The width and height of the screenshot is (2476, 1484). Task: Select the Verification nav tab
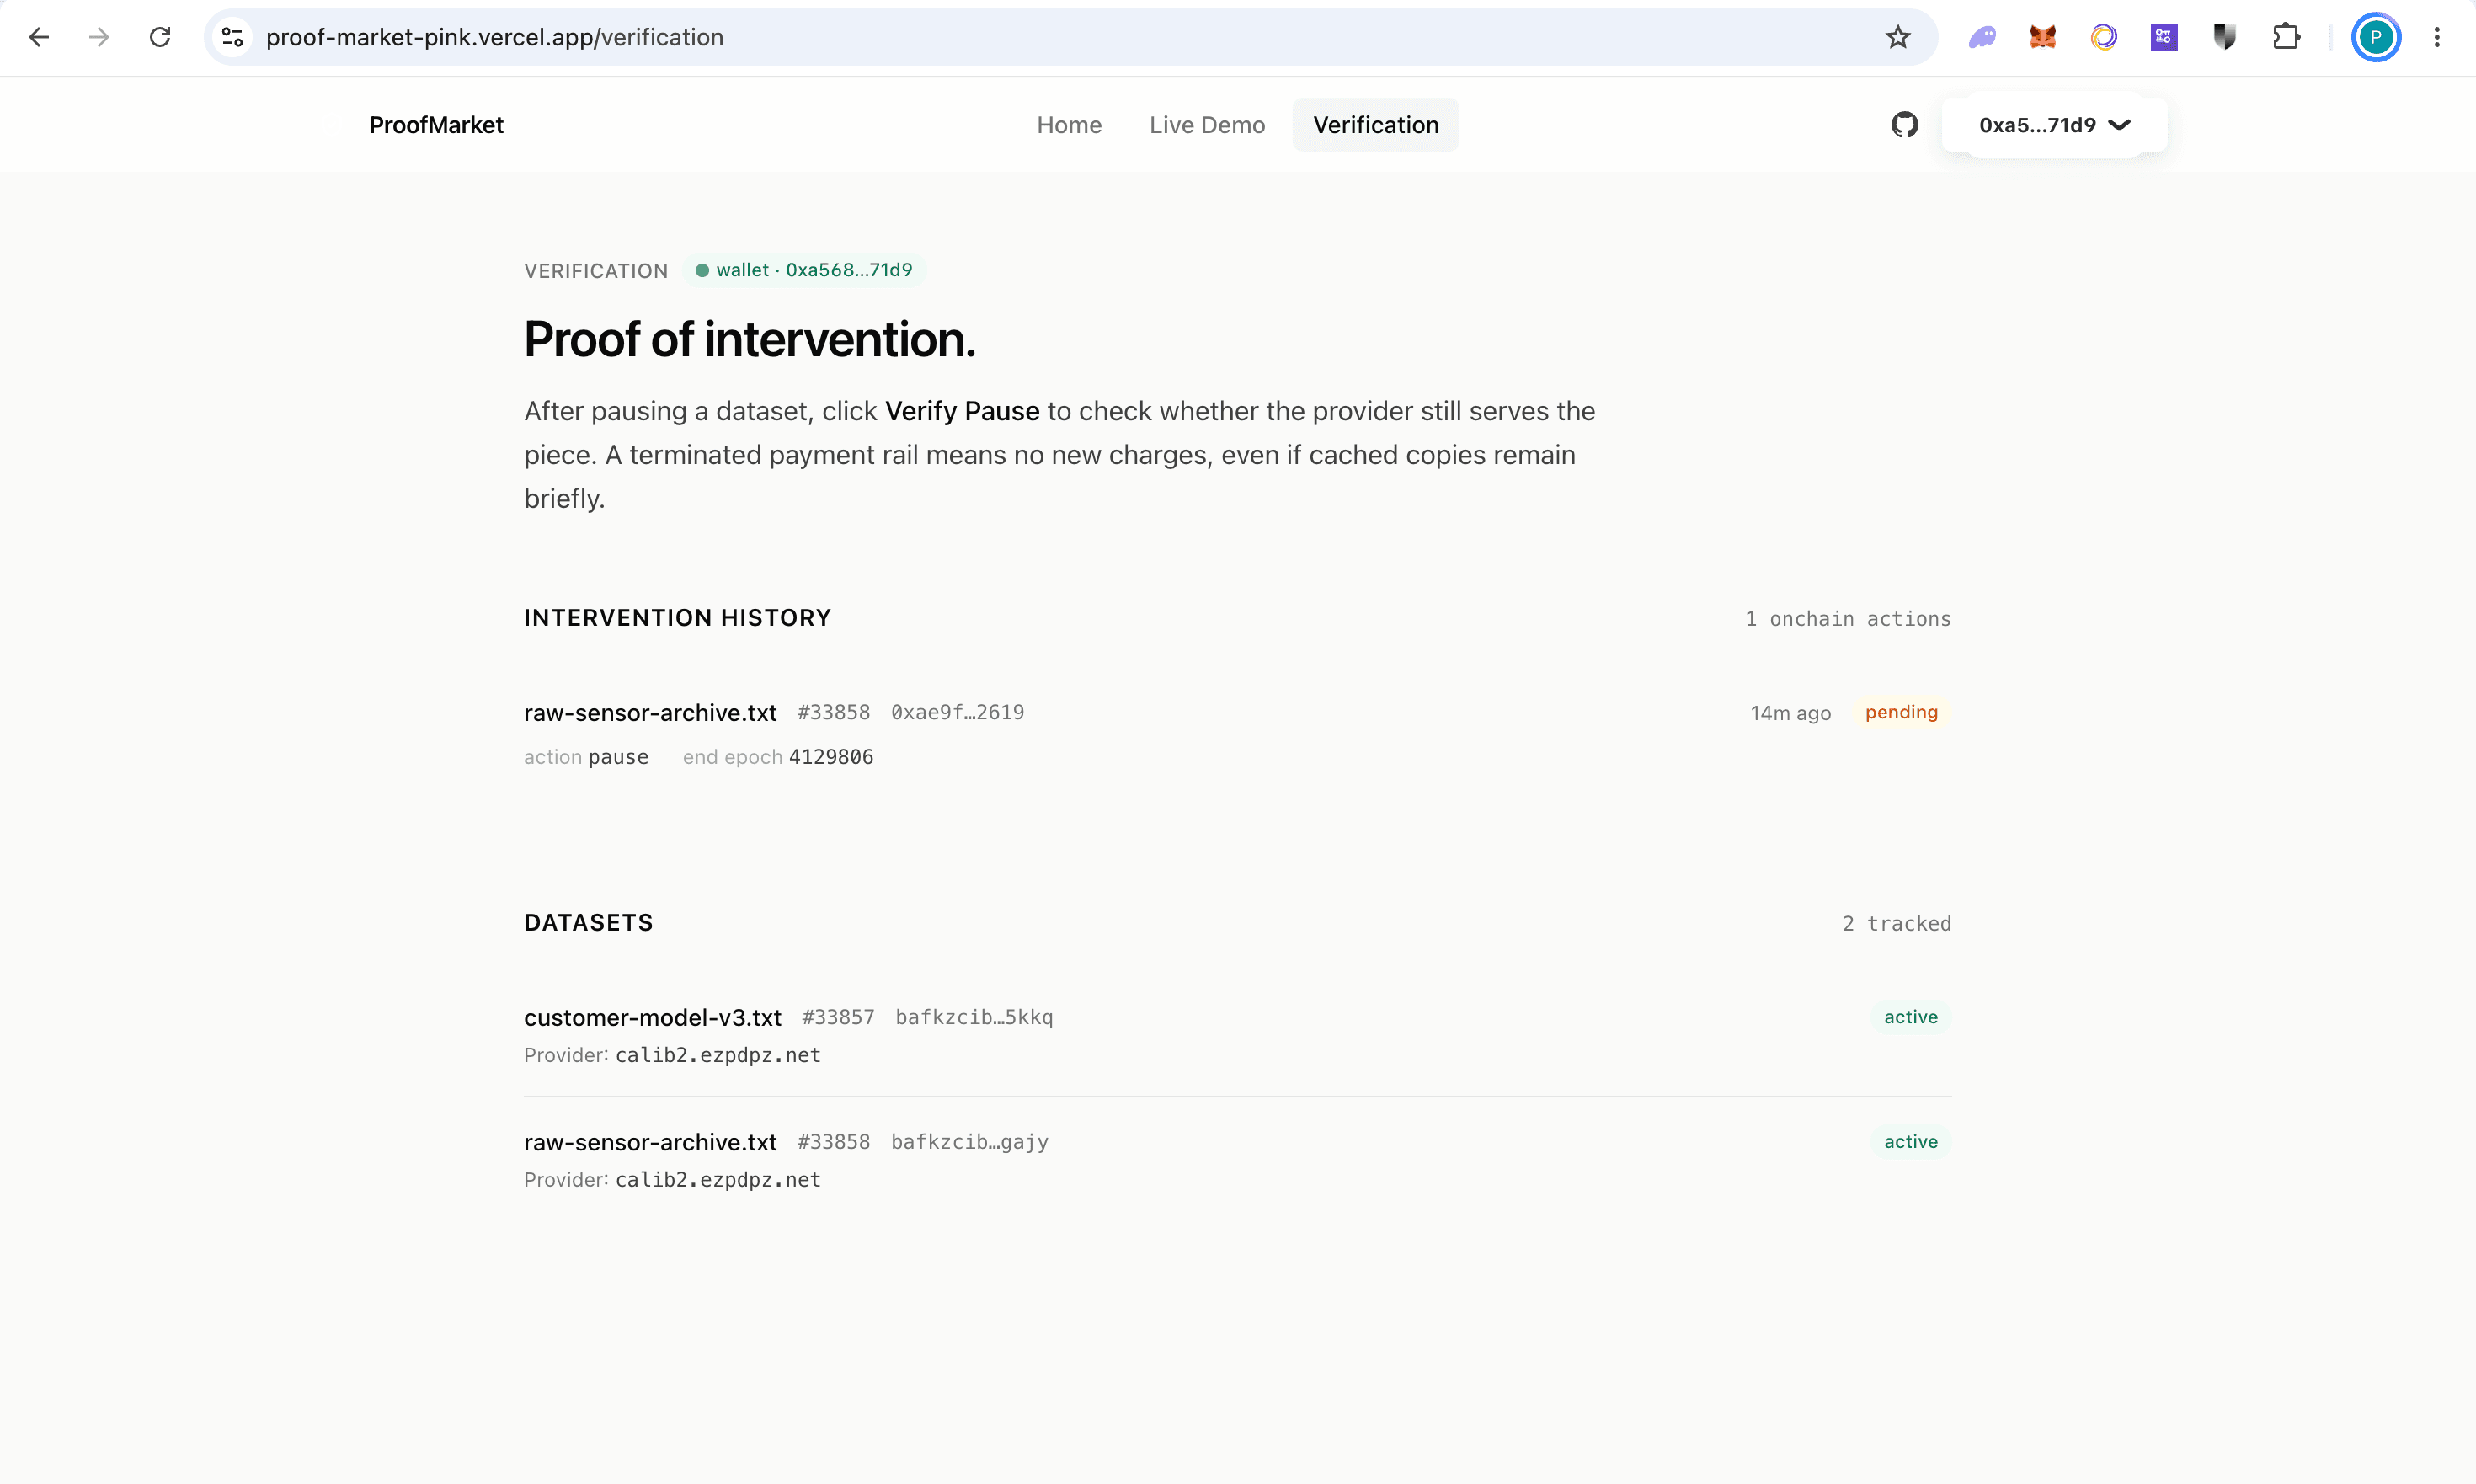click(x=1376, y=125)
